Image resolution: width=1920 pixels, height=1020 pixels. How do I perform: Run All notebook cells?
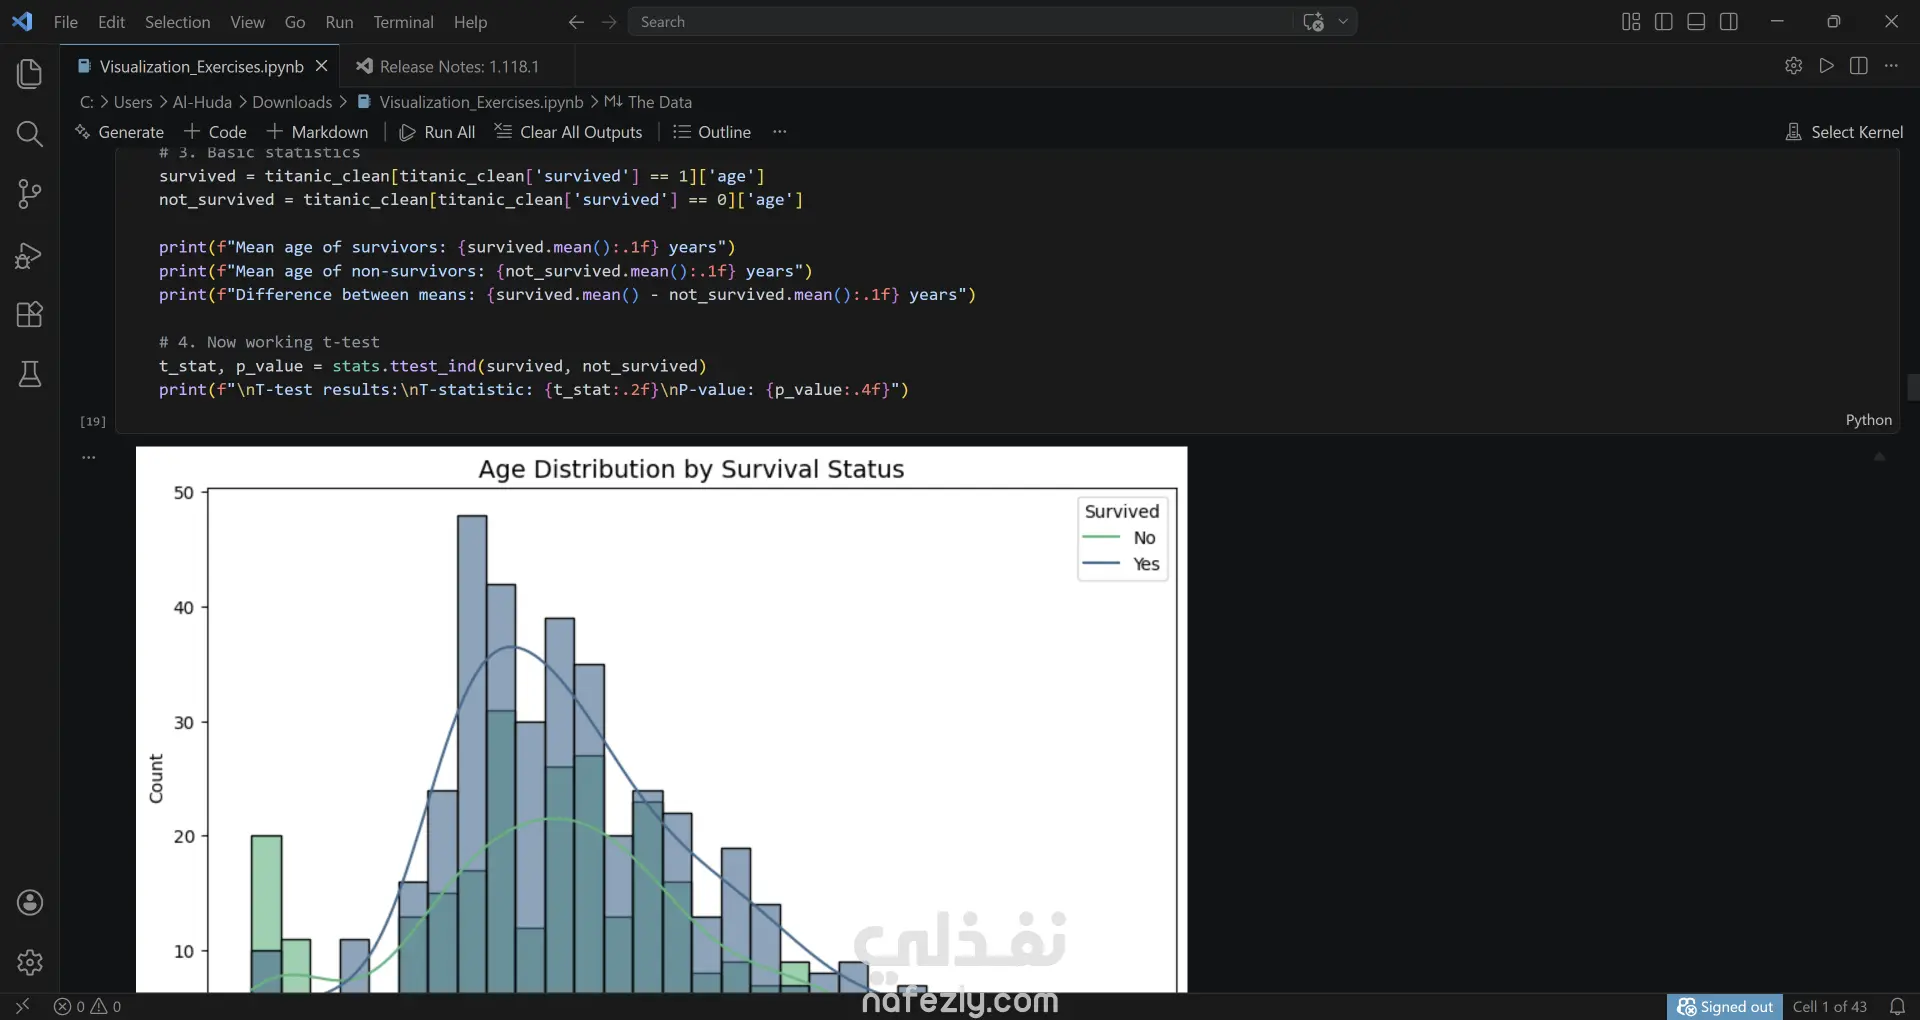(437, 132)
